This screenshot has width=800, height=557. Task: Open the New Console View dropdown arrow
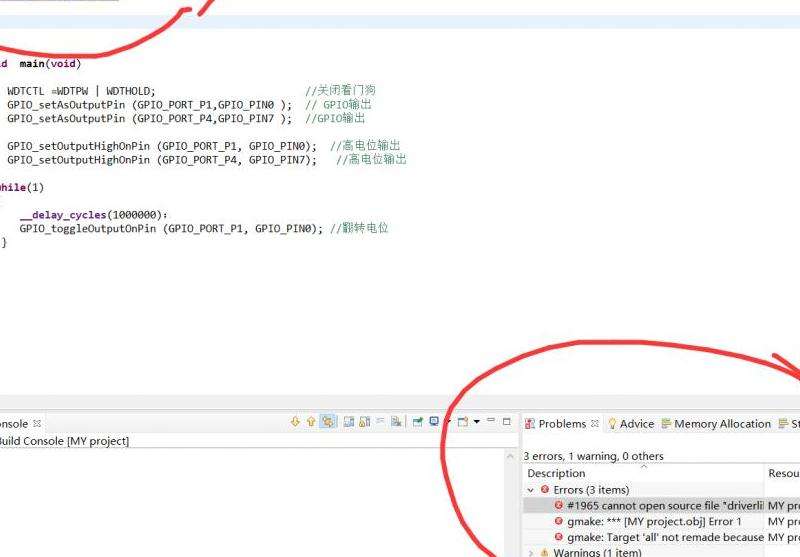click(477, 422)
